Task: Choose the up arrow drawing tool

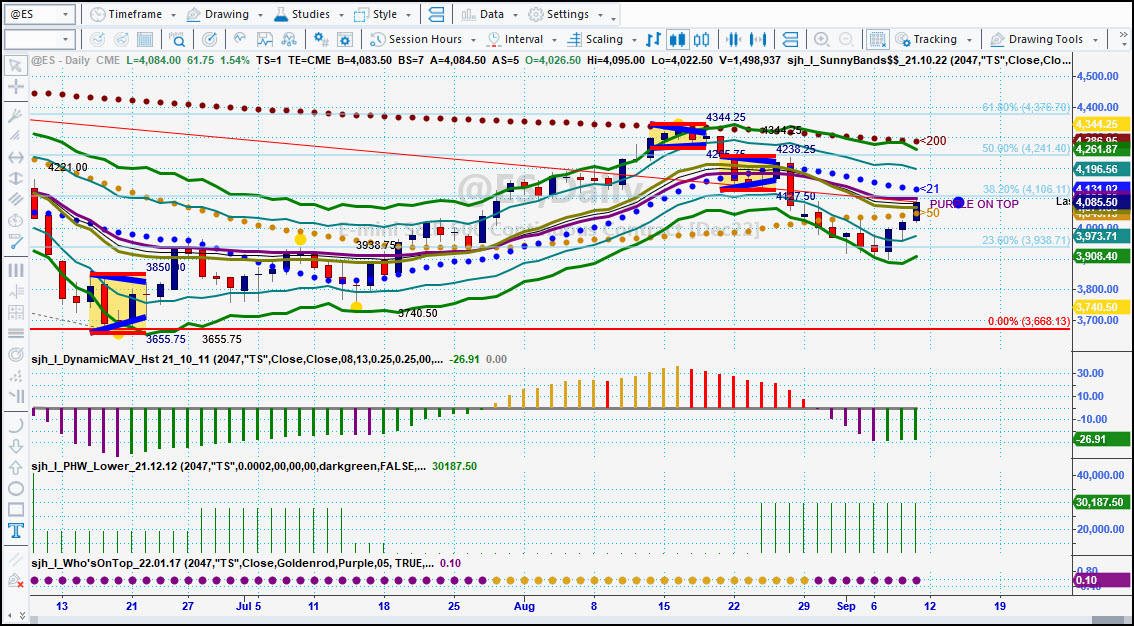Action: coord(15,467)
